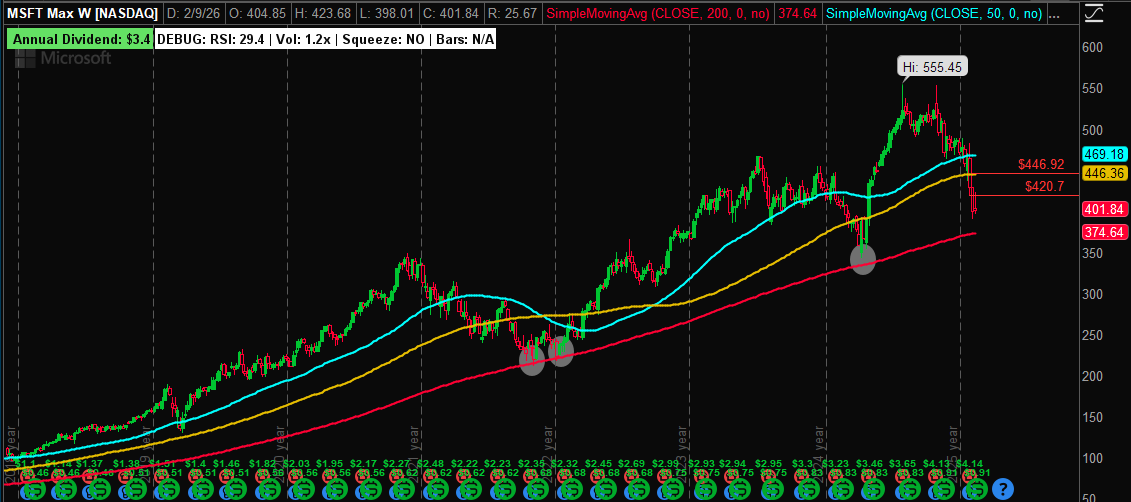Click the DEBUG RSI 29.4 status label

coord(326,40)
